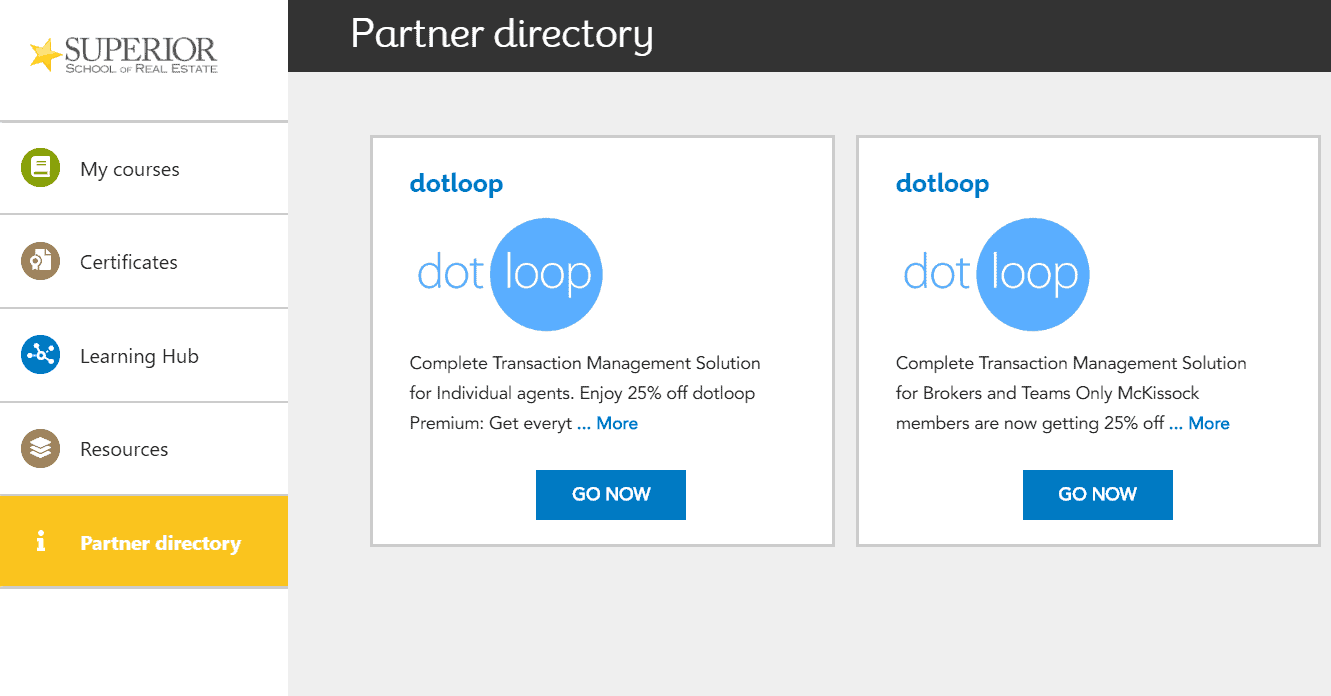The width and height of the screenshot is (1331, 696).
Task: Select Partner directory menu item
Action: click(144, 541)
